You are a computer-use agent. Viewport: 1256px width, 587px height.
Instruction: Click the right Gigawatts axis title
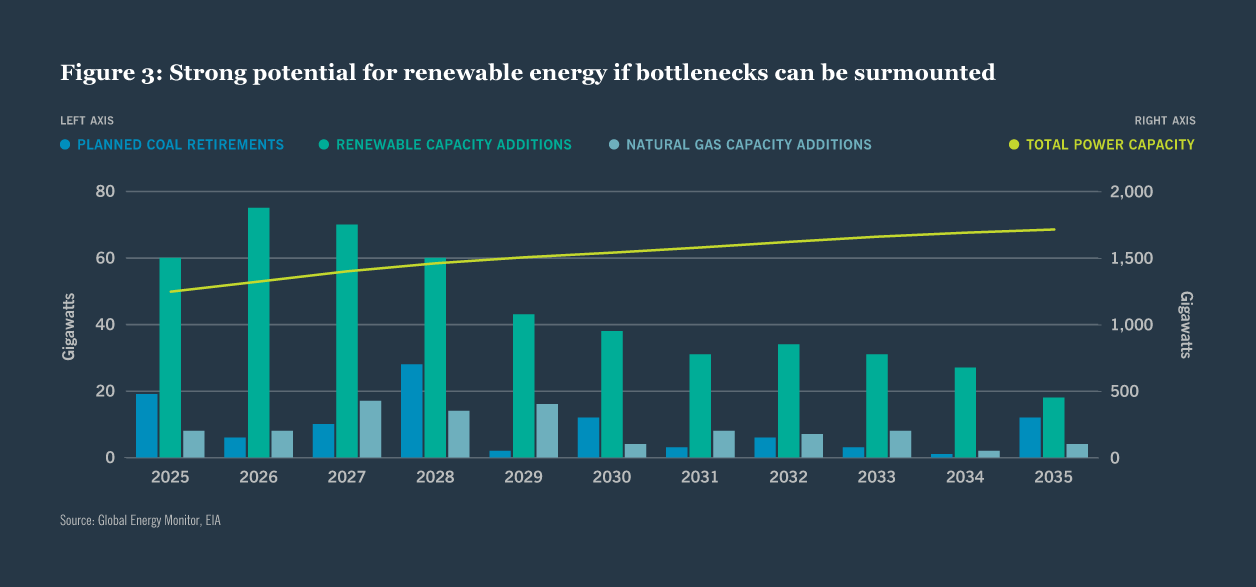click(1185, 324)
